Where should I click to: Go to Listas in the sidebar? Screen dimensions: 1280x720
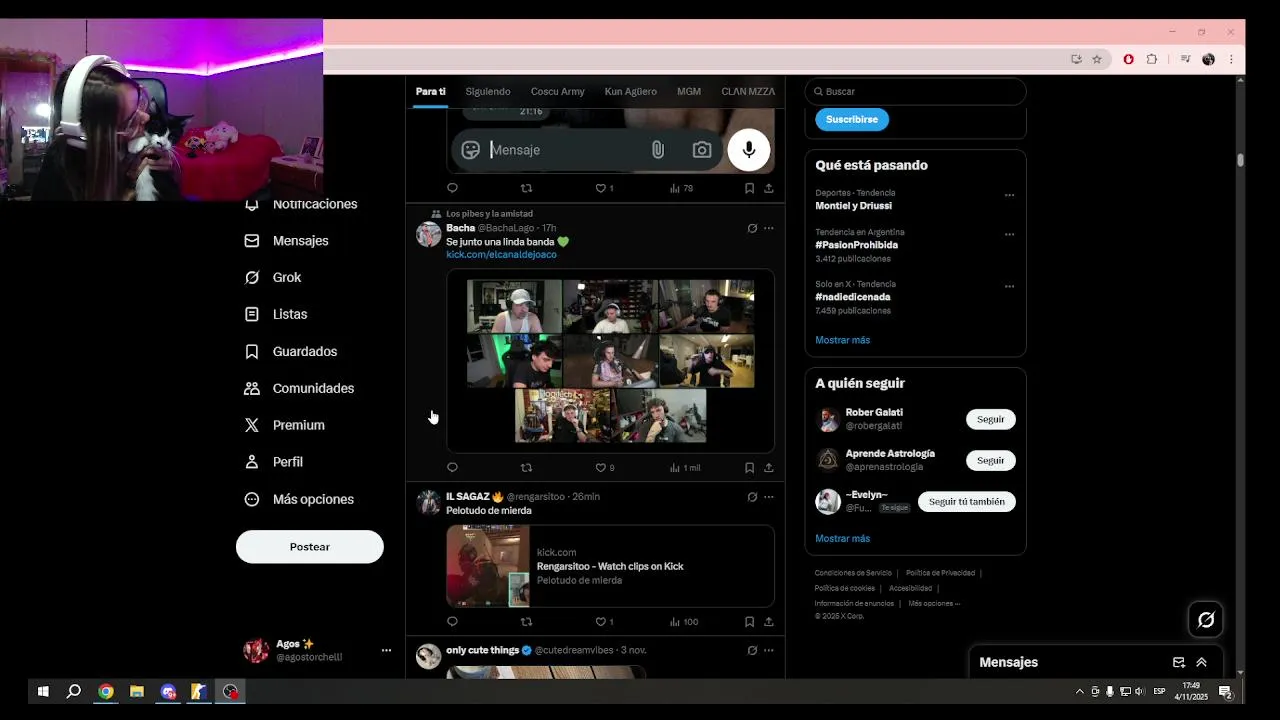pos(276,314)
